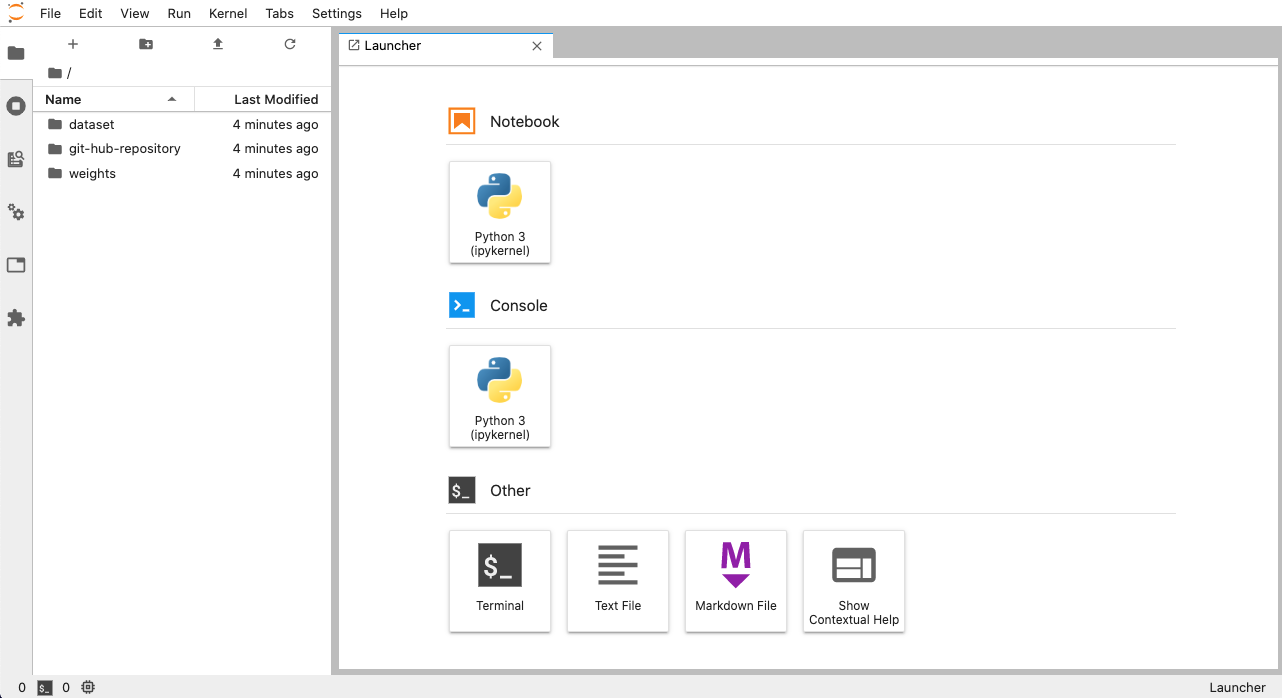Create a new folder in file browser
This screenshot has height=698, width=1282.
coord(146,44)
